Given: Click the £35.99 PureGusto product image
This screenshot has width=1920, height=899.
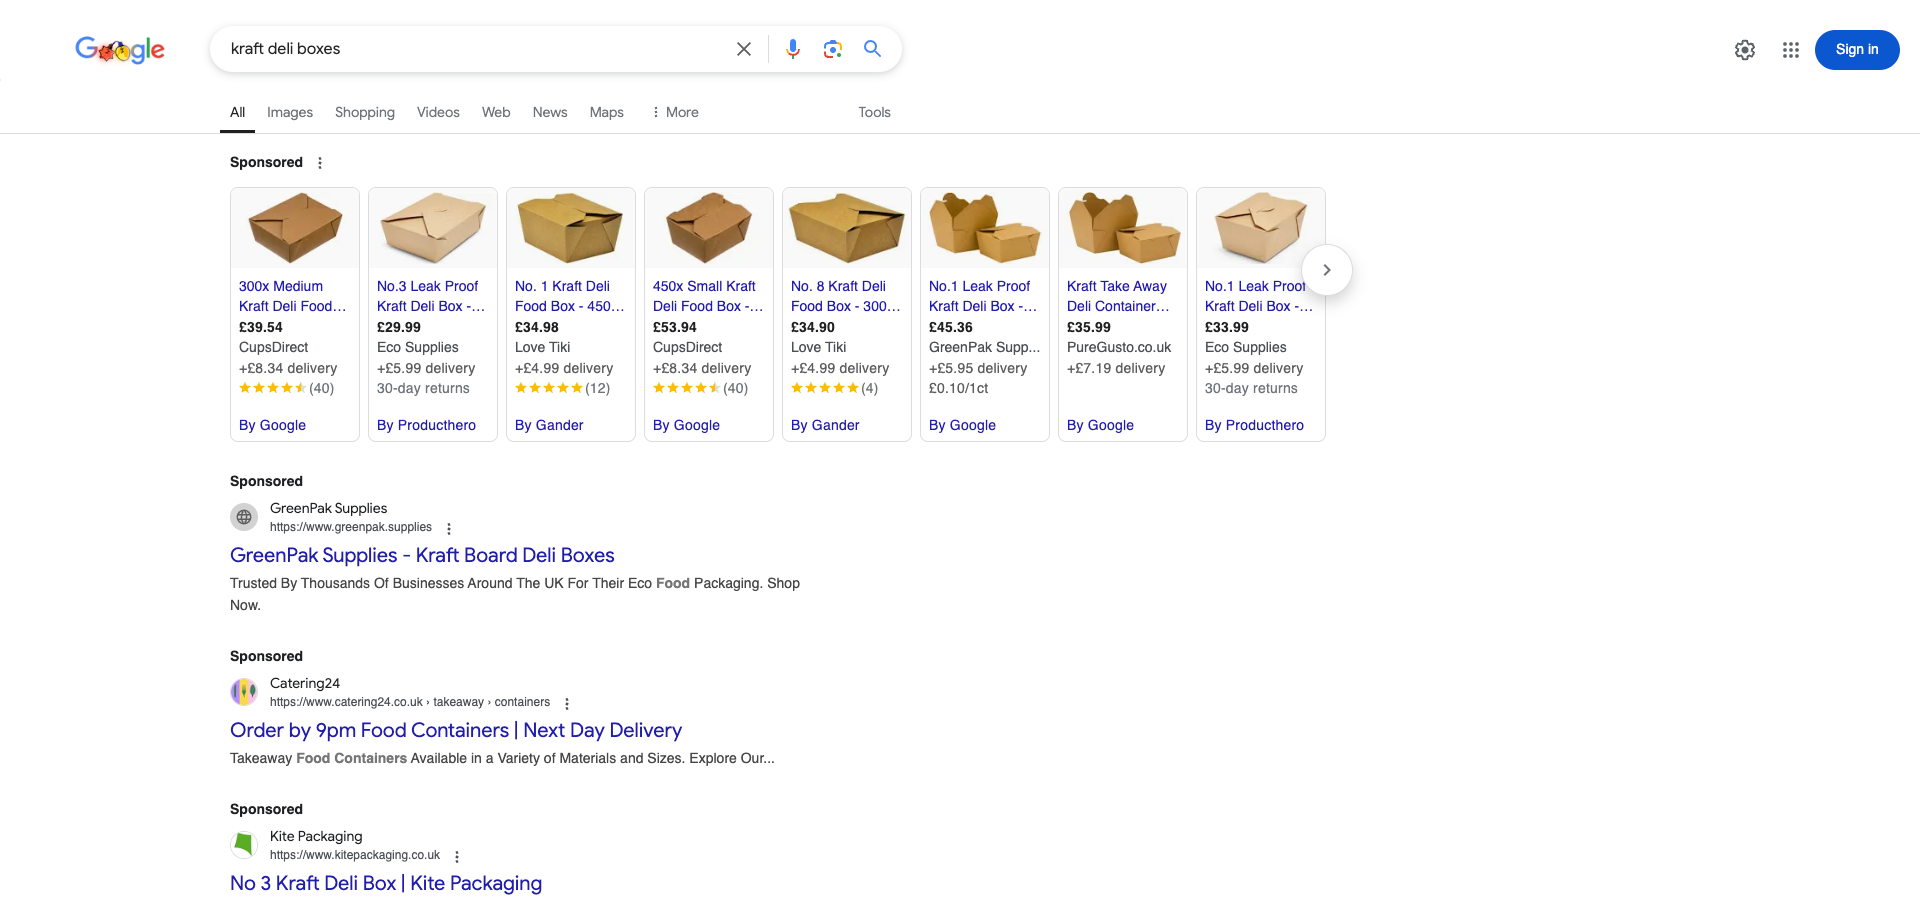Looking at the screenshot, I should pyautogui.click(x=1123, y=228).
